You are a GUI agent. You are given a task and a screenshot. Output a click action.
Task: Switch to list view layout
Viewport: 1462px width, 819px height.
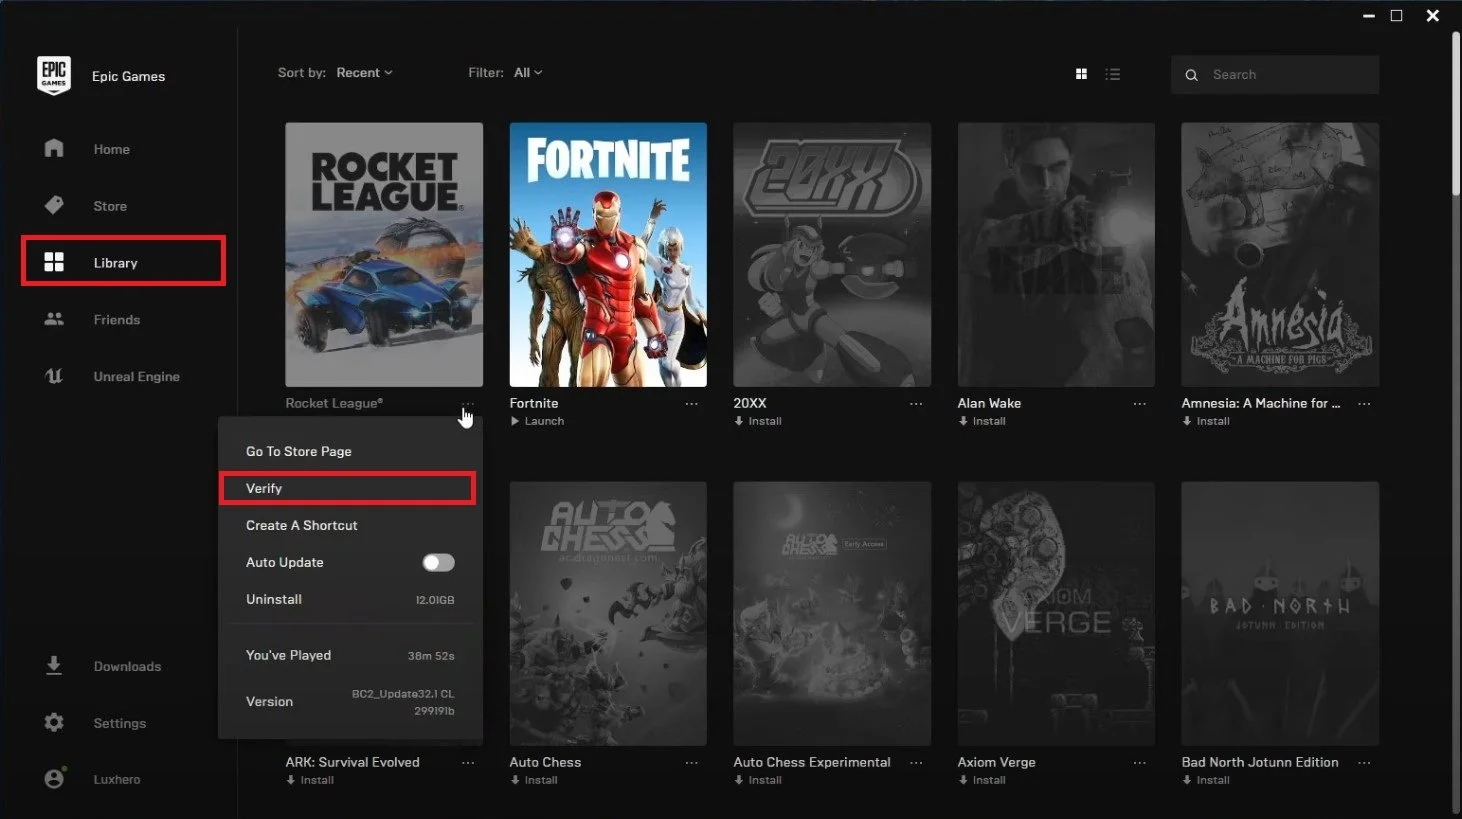click(1113, 74)
